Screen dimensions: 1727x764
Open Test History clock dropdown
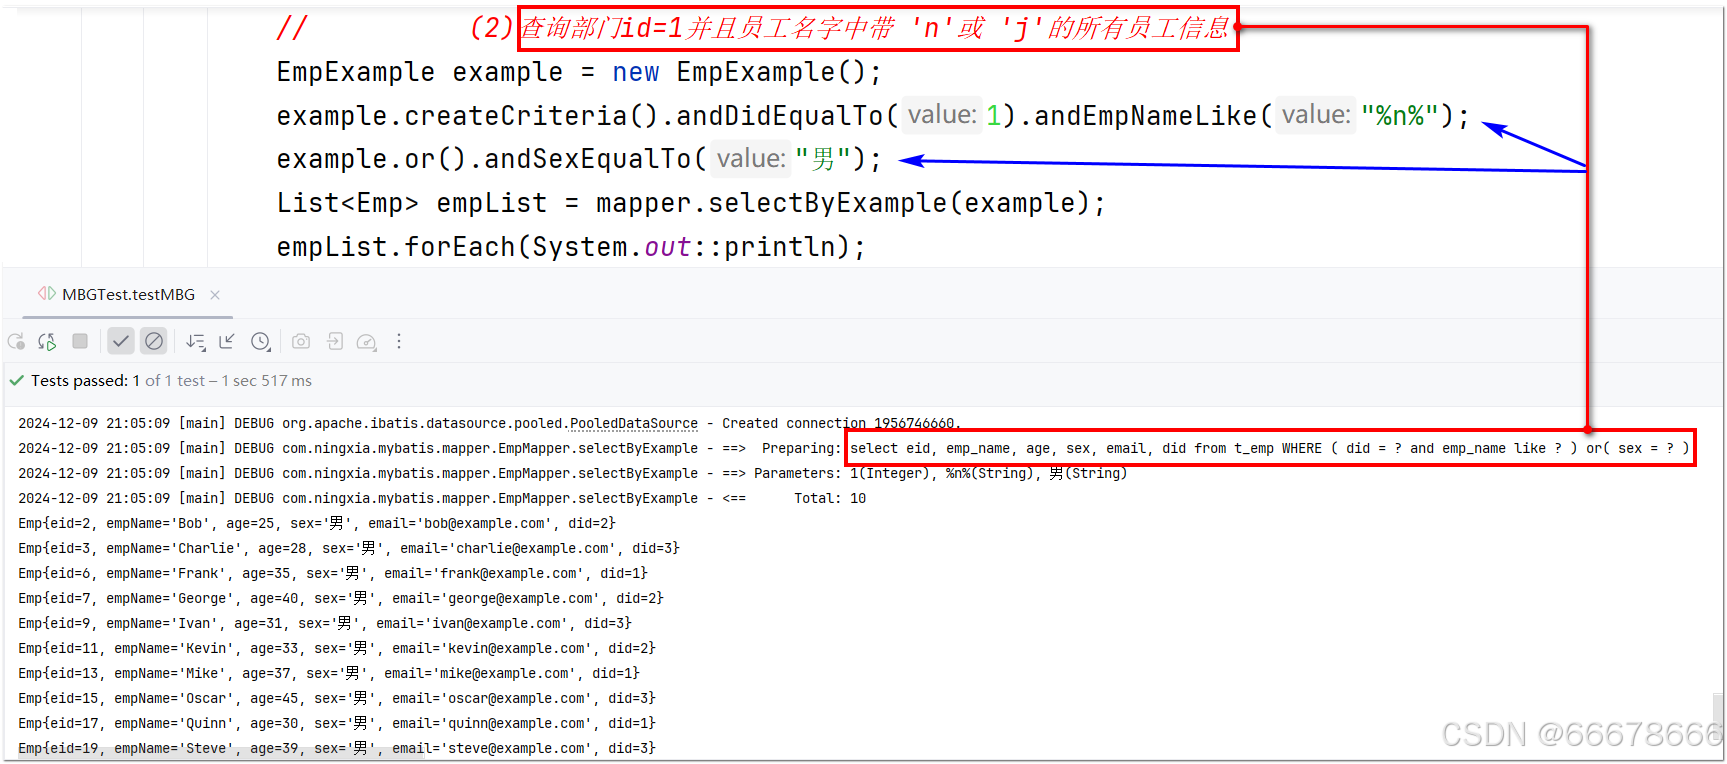[x=261, y=342]
